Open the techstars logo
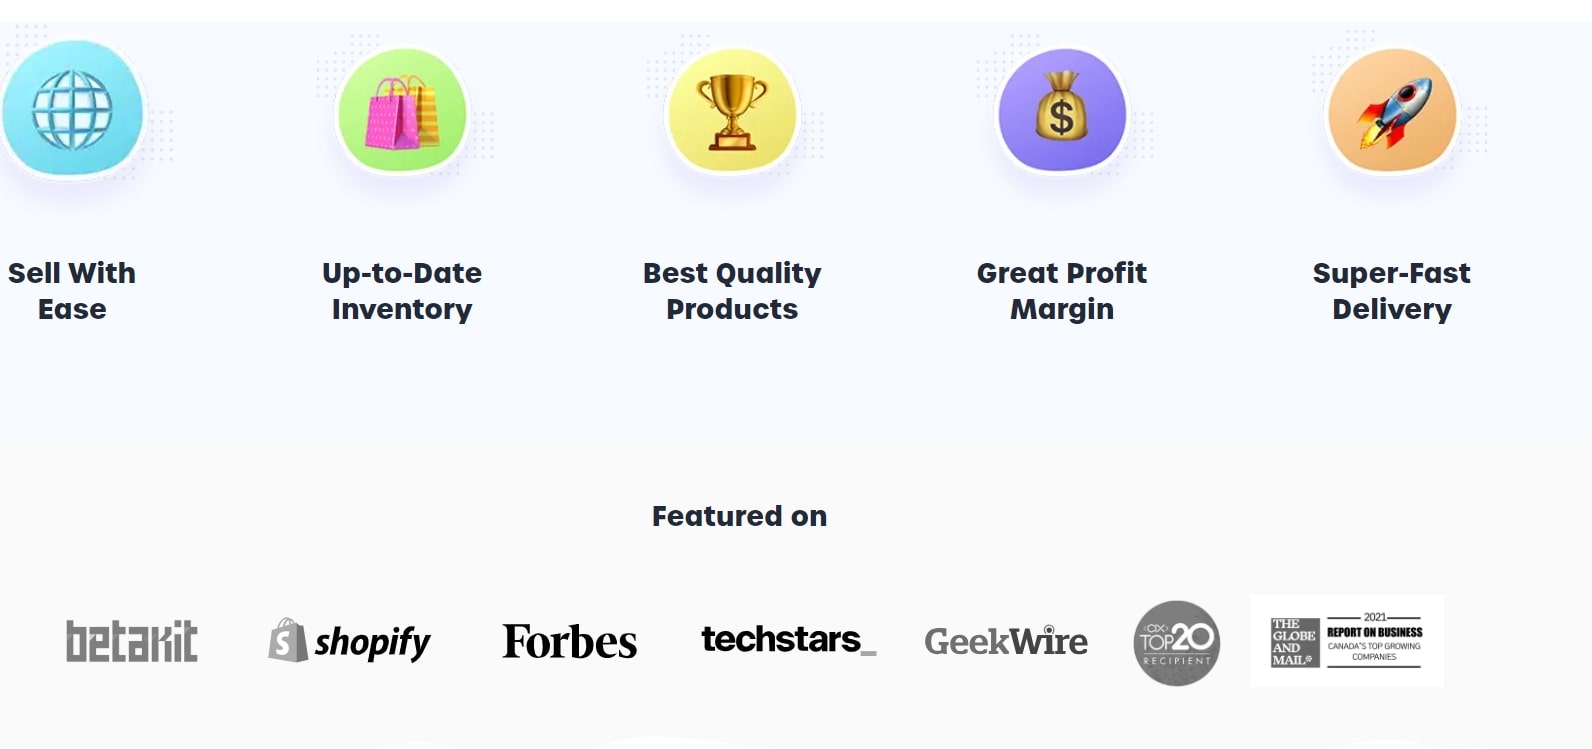 [788, 639]
